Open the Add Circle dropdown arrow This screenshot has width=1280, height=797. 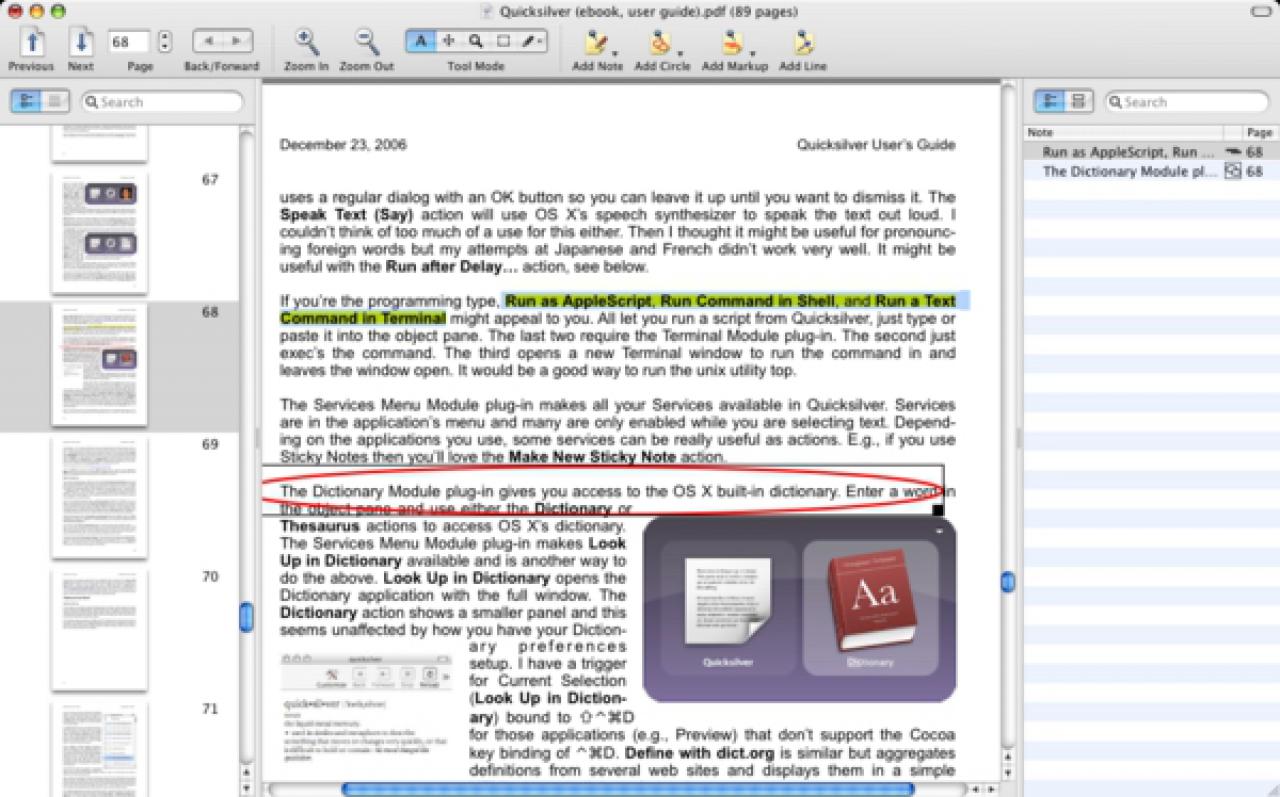point(680,52)
